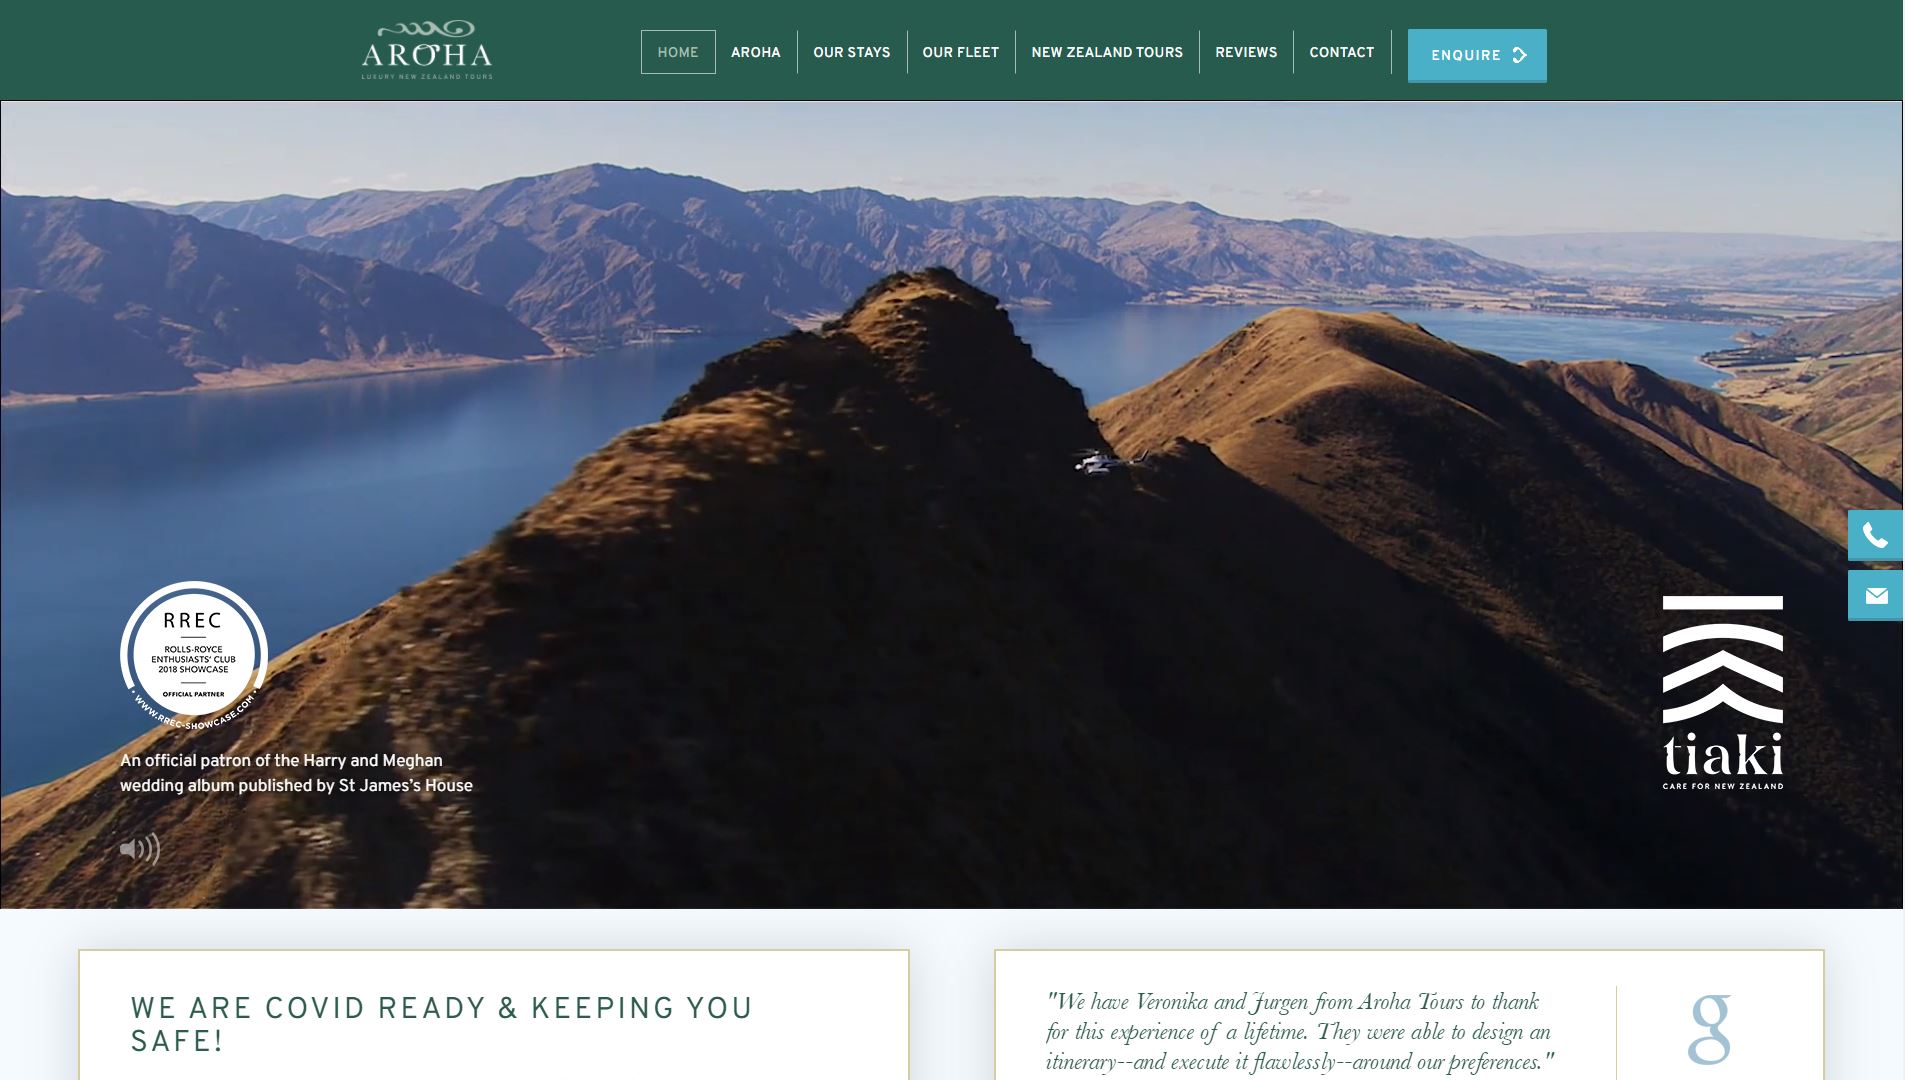
Task: Click the RREC Rolls-Royce badge
Action: pyautogui.click(x=194, y=655)
